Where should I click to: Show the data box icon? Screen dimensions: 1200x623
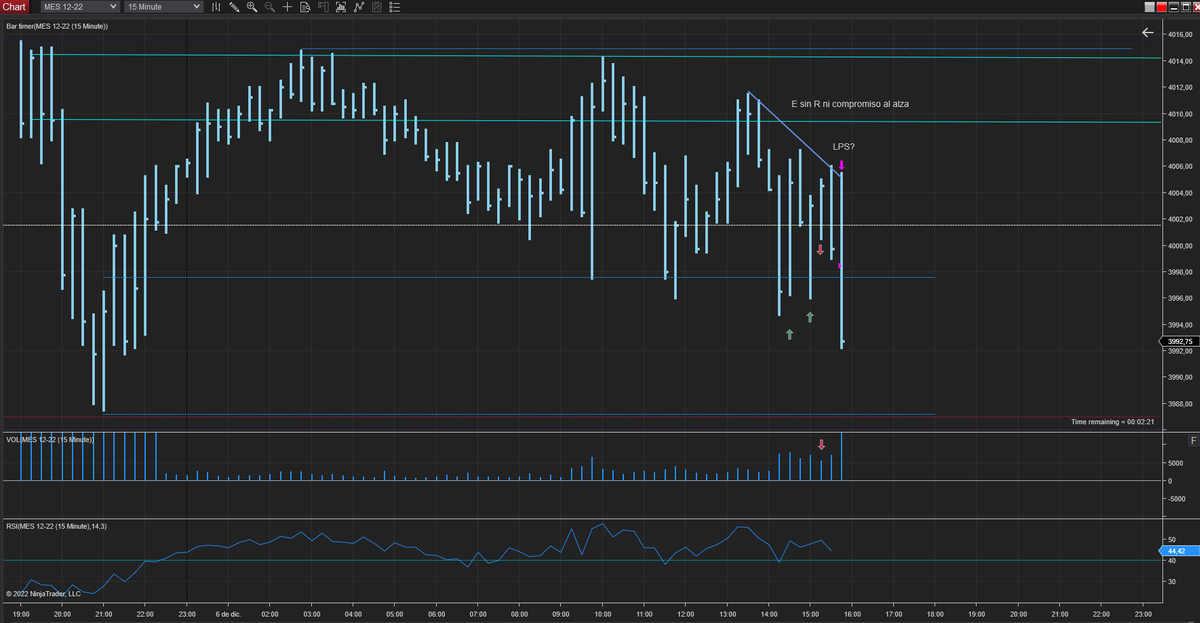305,7
